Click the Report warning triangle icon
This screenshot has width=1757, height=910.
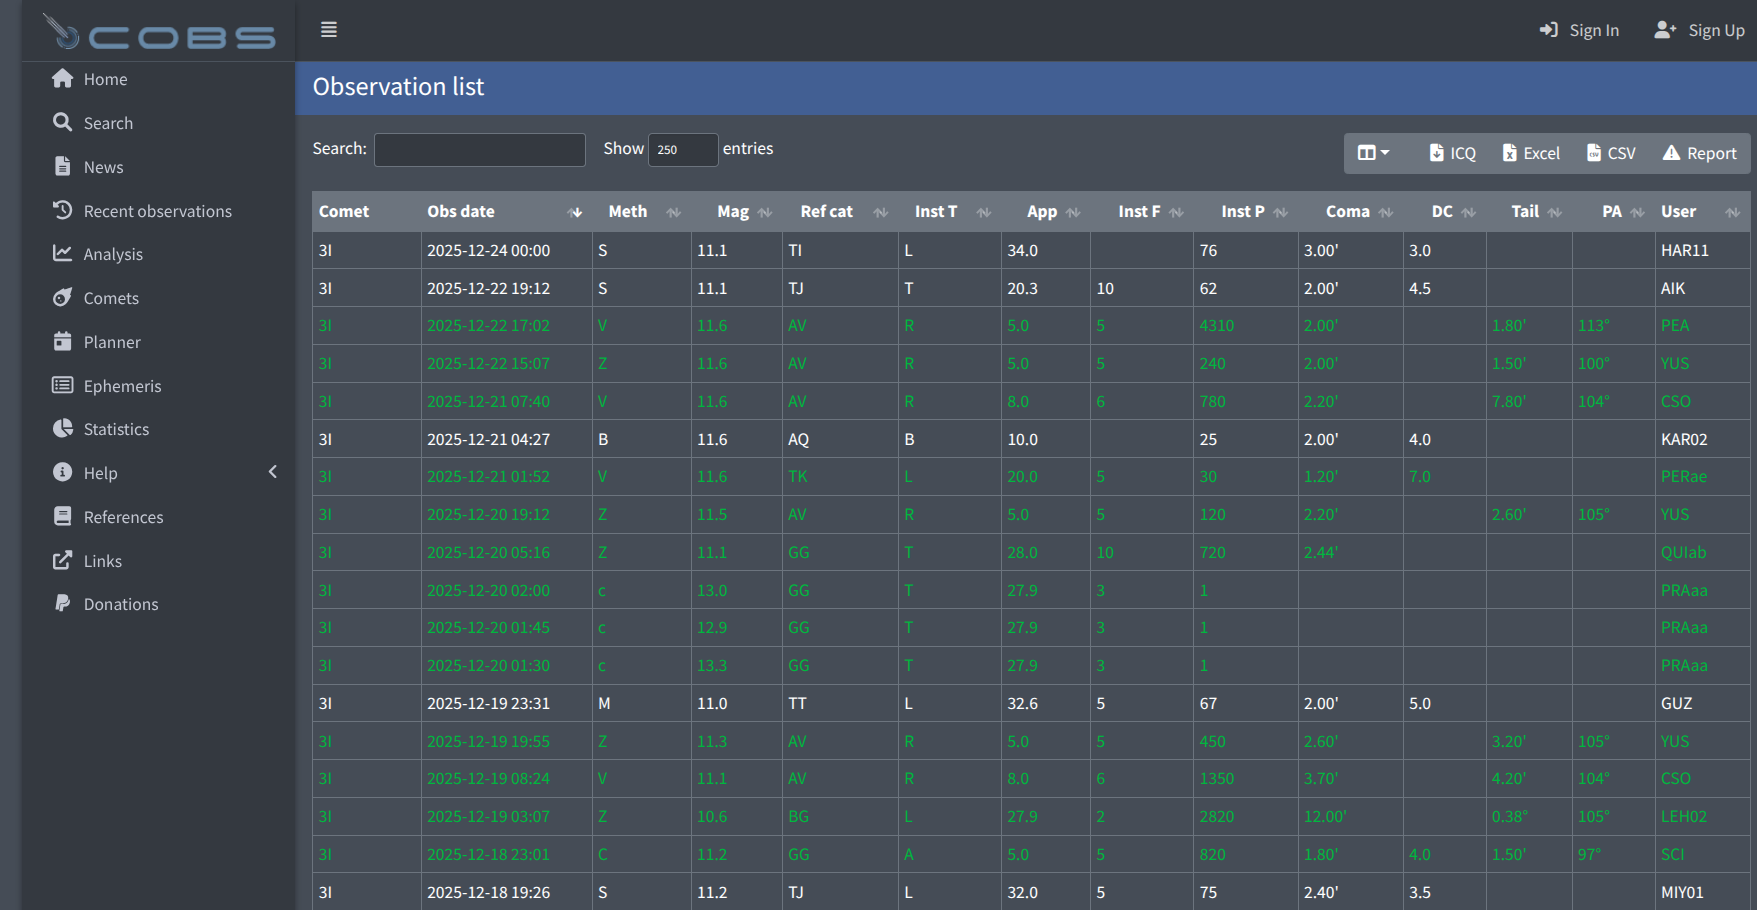click(x=1671, y=153)
